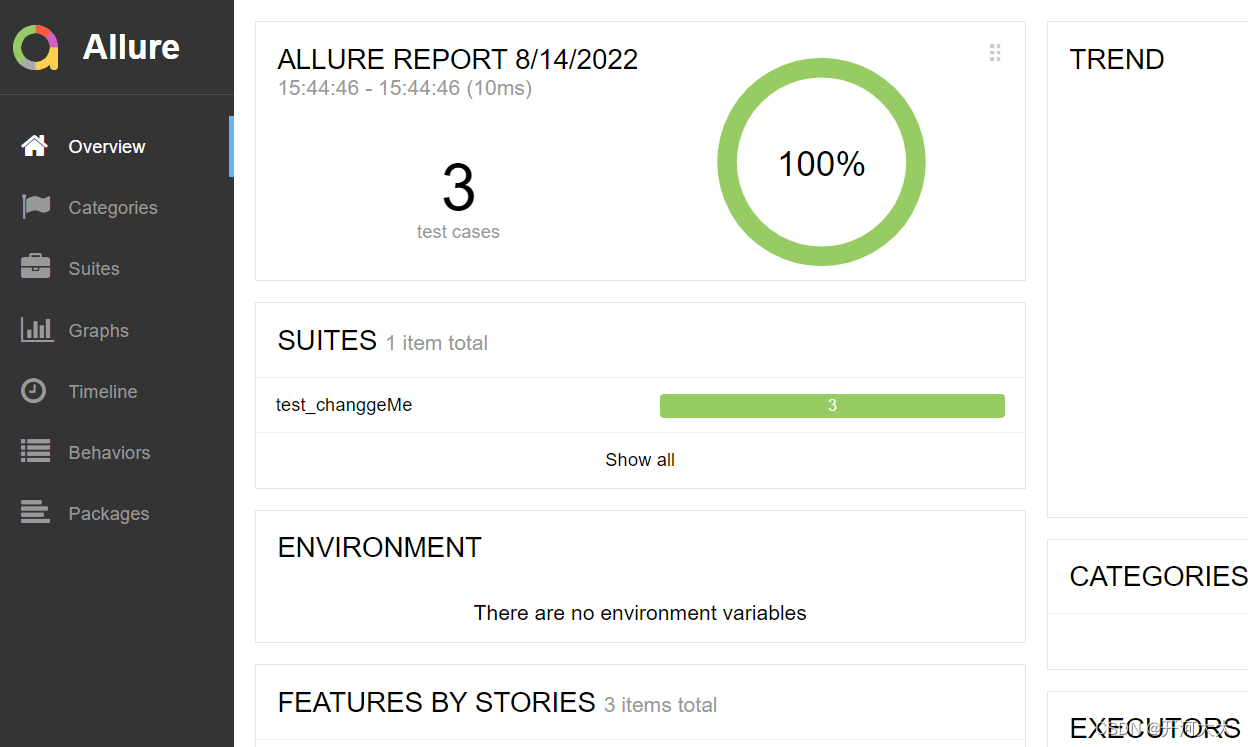The height and width of the screenshot is (747, 1248).
Task: Click the Allure logo icon
Action: coord(36,47)
